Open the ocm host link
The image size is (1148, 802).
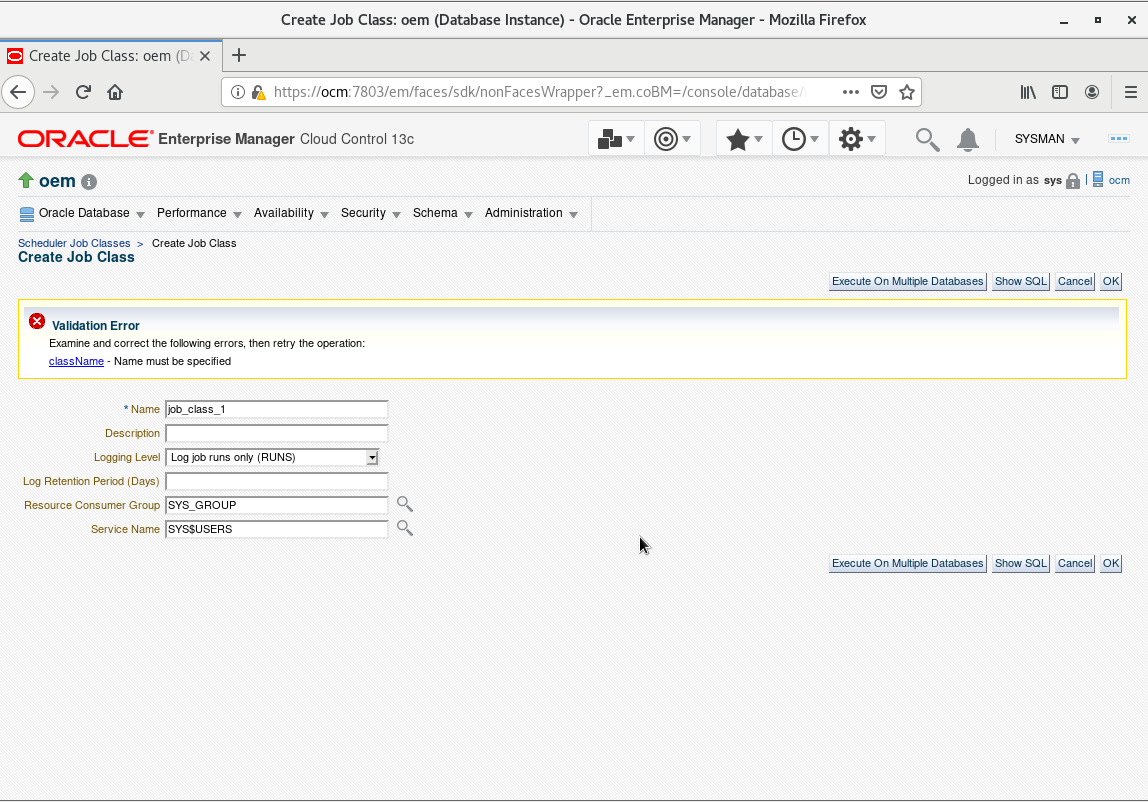1119,180
